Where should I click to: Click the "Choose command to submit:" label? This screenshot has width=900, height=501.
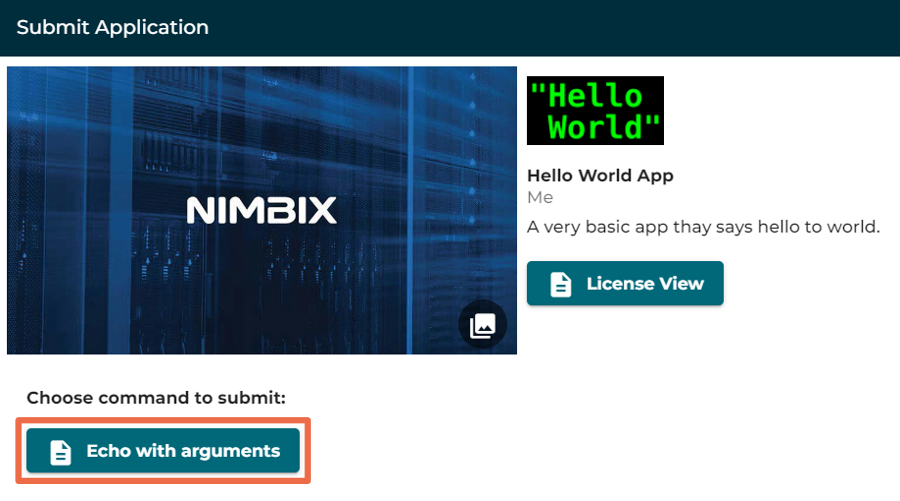[156, 398]
